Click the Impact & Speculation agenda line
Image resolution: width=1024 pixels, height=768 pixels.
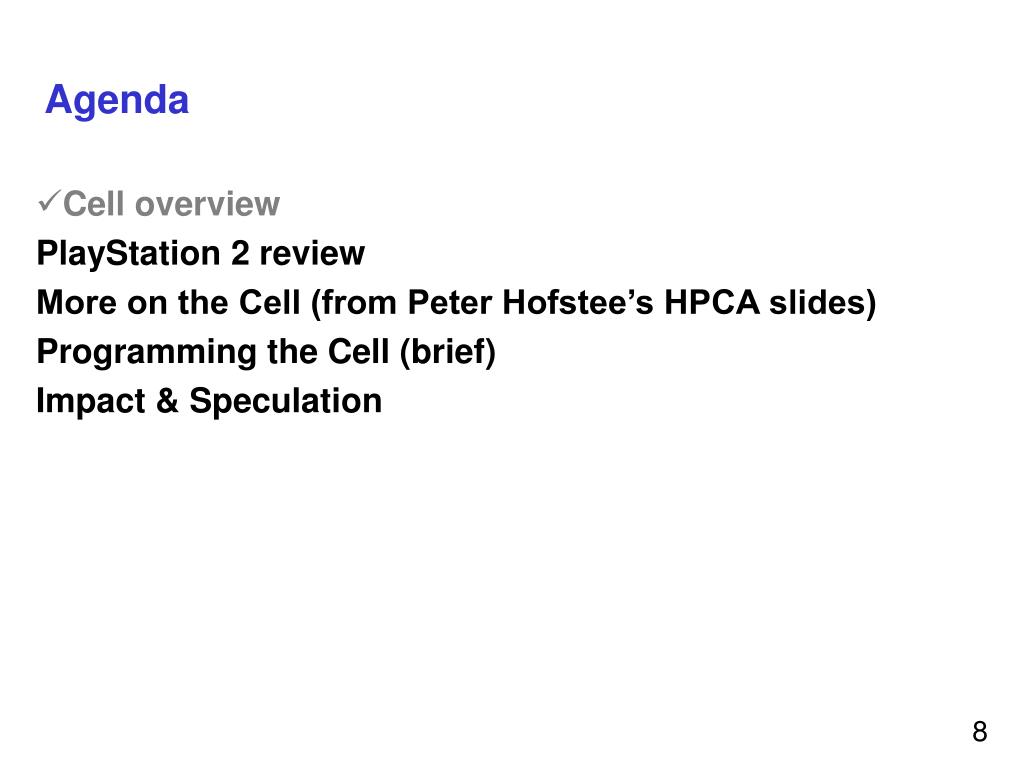tap(209, 401)
